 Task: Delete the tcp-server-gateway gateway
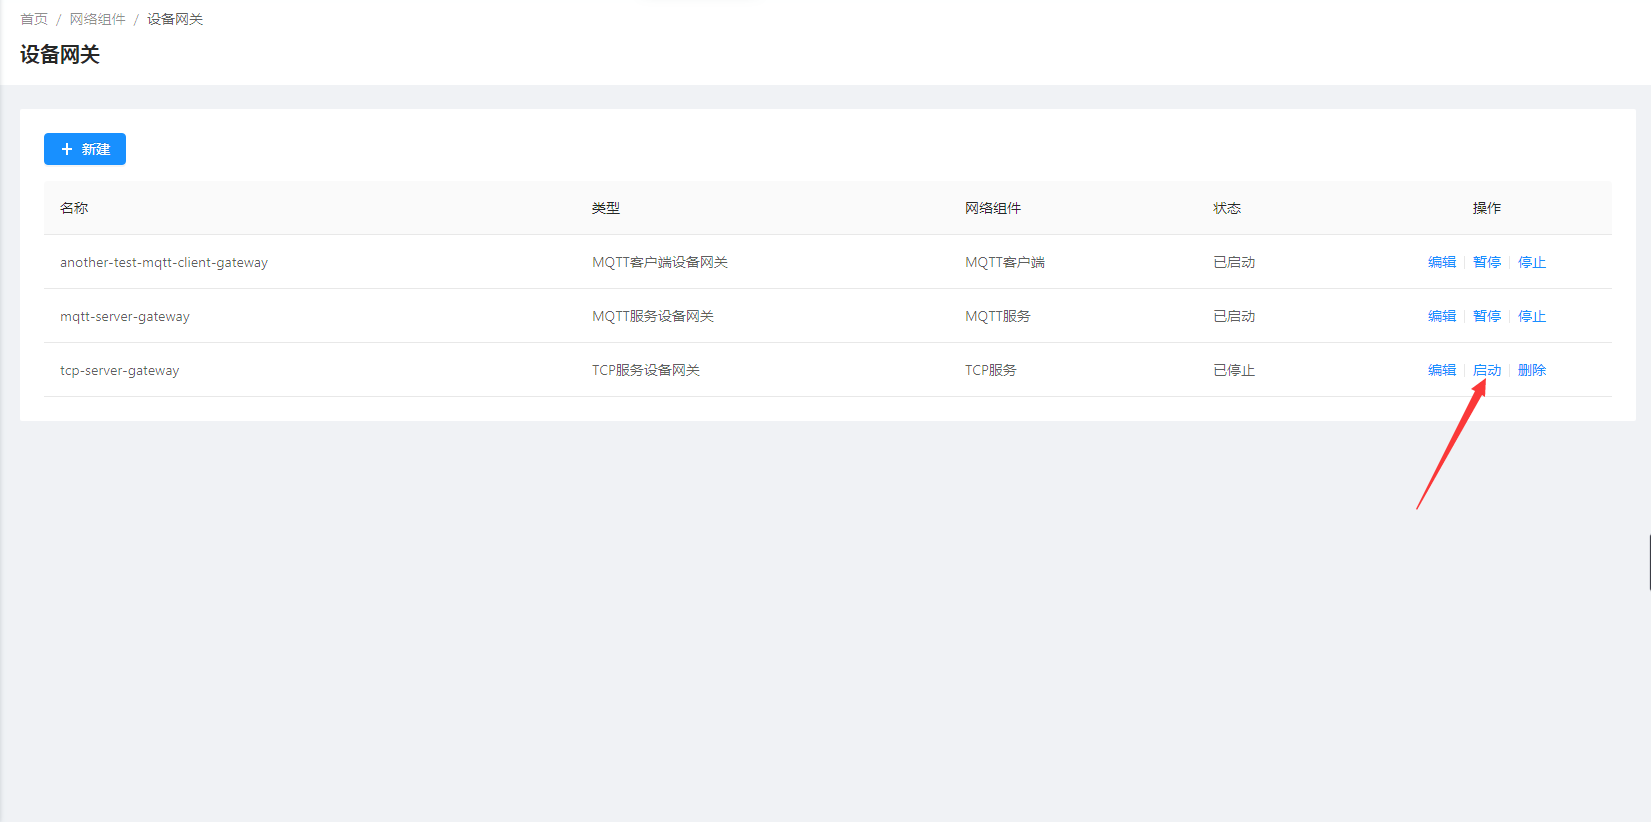pyautogui.click(x=1531, y=370)
